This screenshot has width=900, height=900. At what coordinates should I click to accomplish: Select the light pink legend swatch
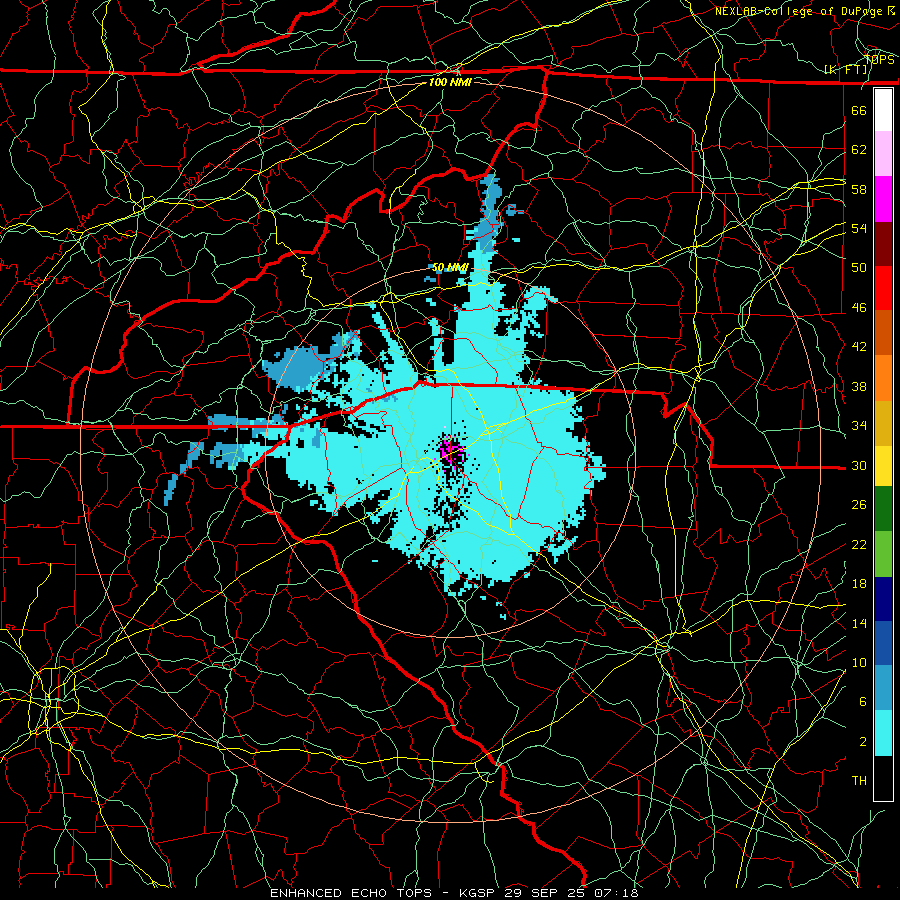click(x=883, y=154)
